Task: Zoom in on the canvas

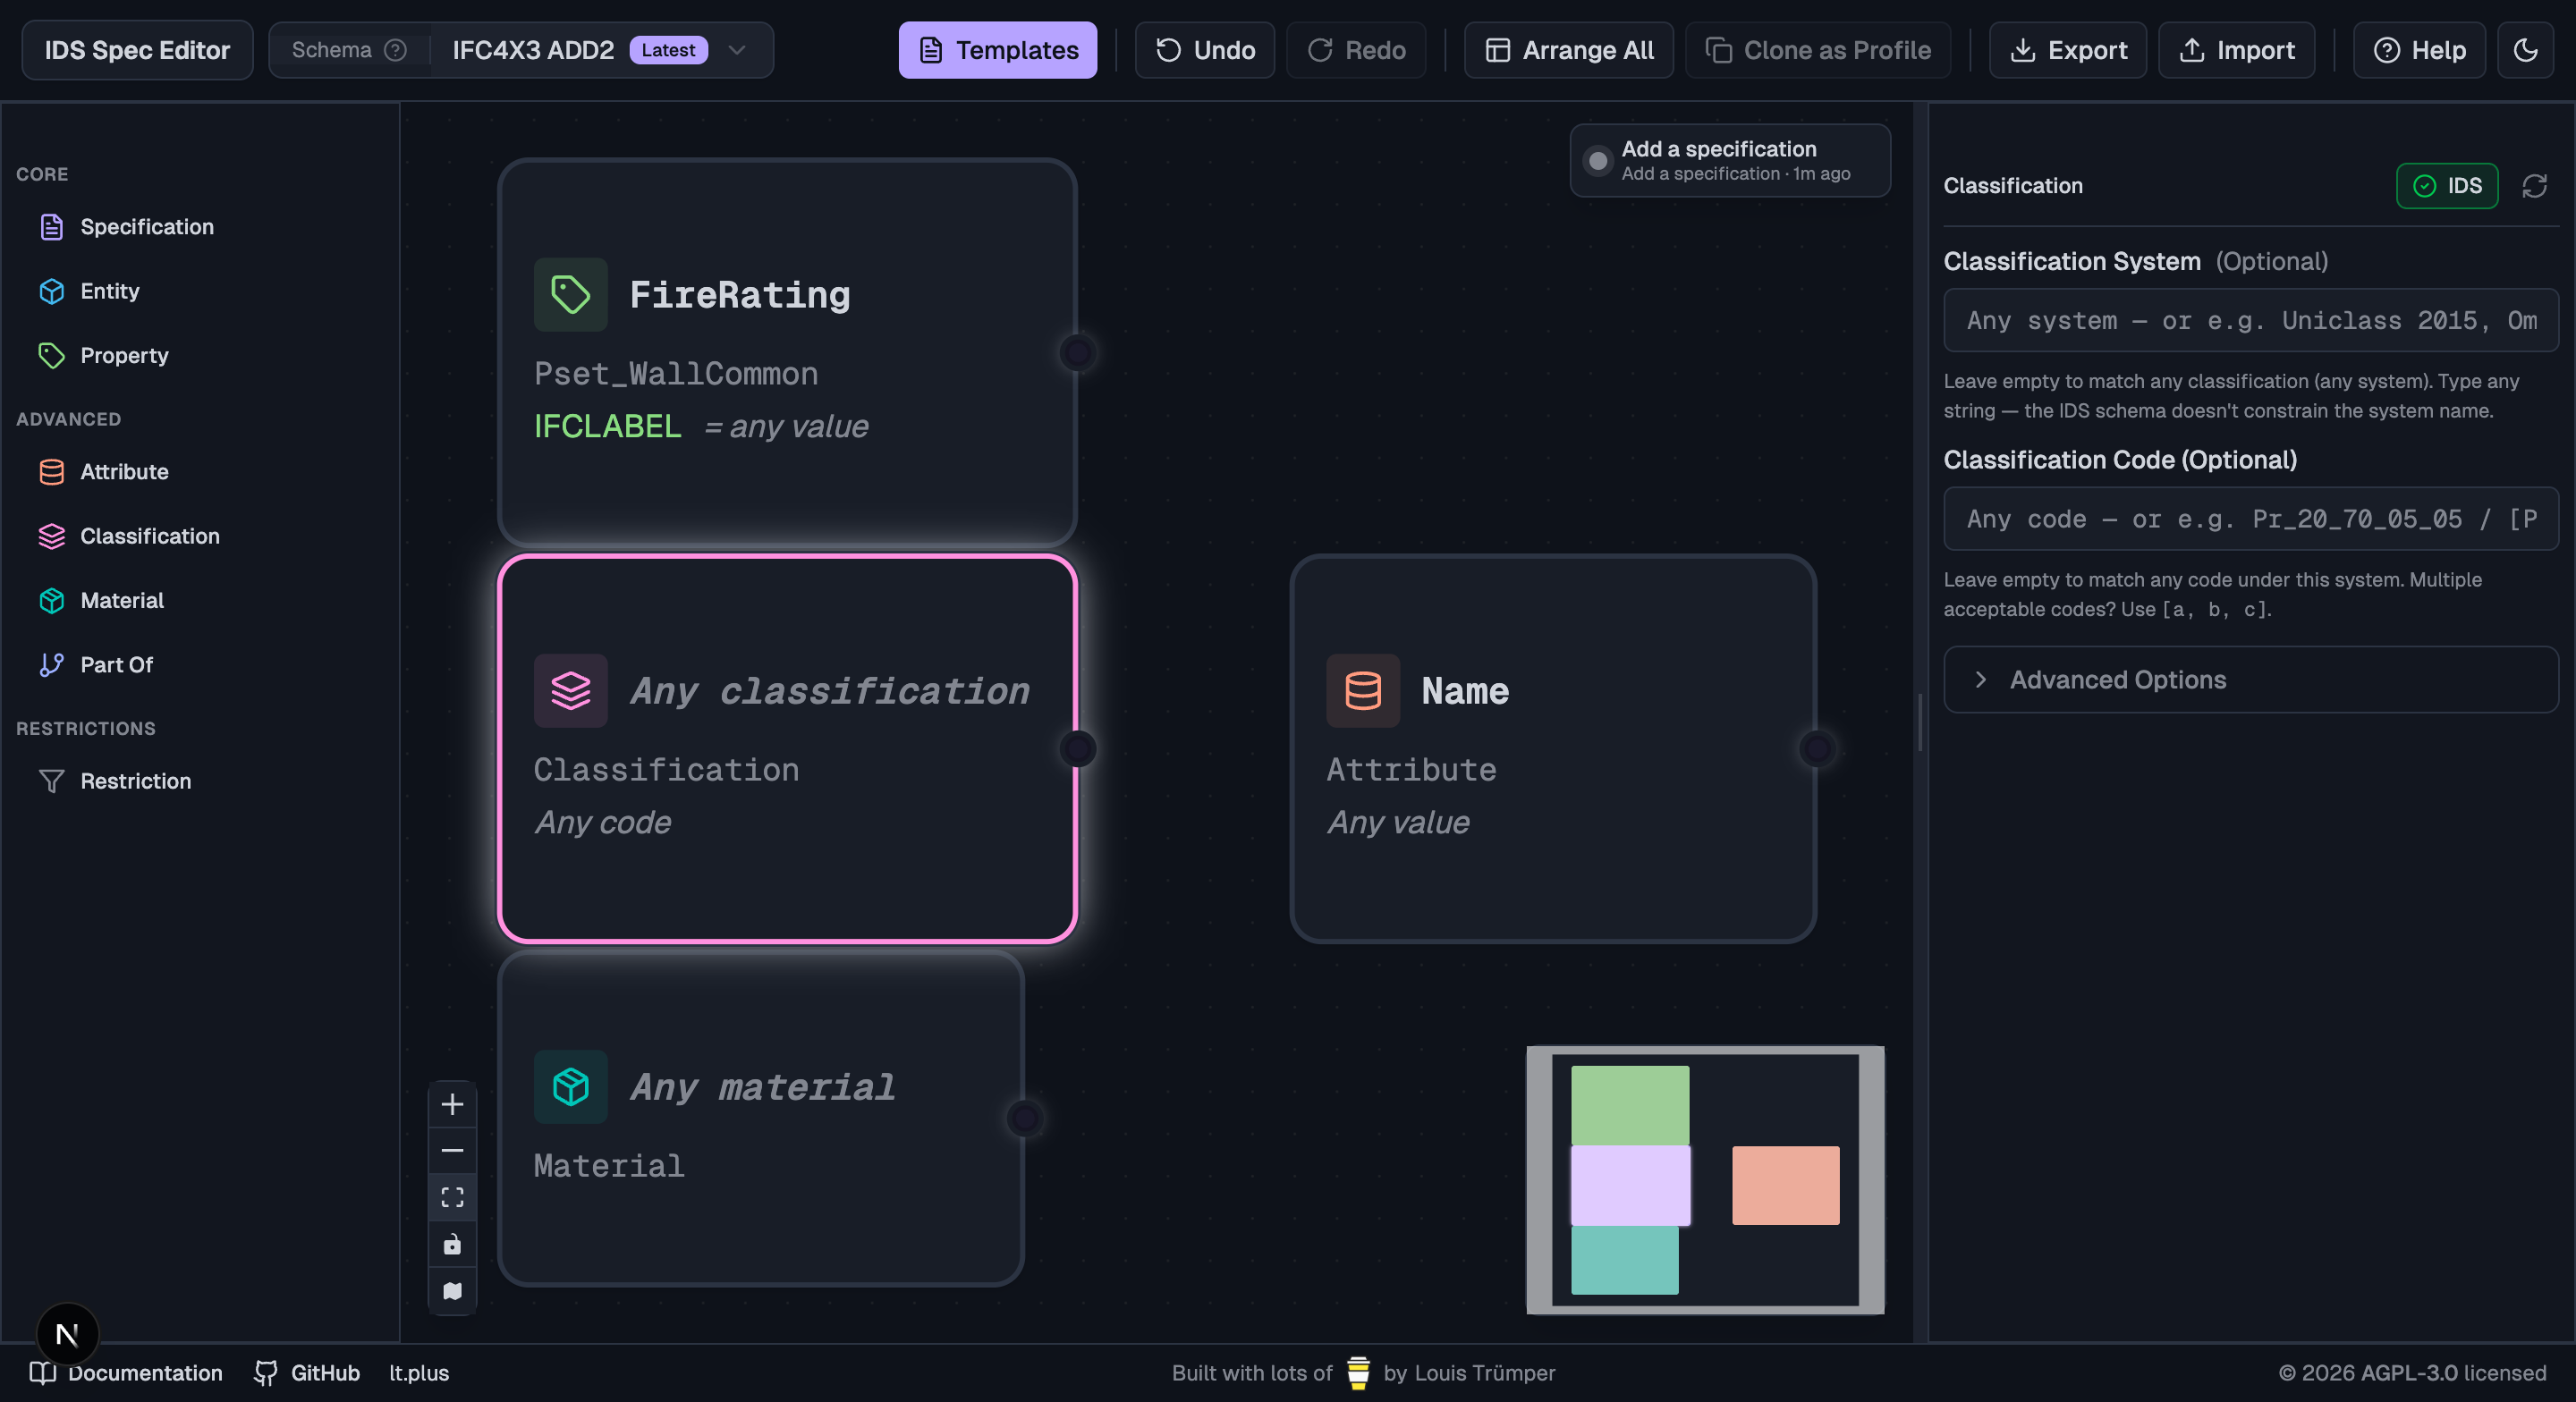Action: pos(452,1104)
